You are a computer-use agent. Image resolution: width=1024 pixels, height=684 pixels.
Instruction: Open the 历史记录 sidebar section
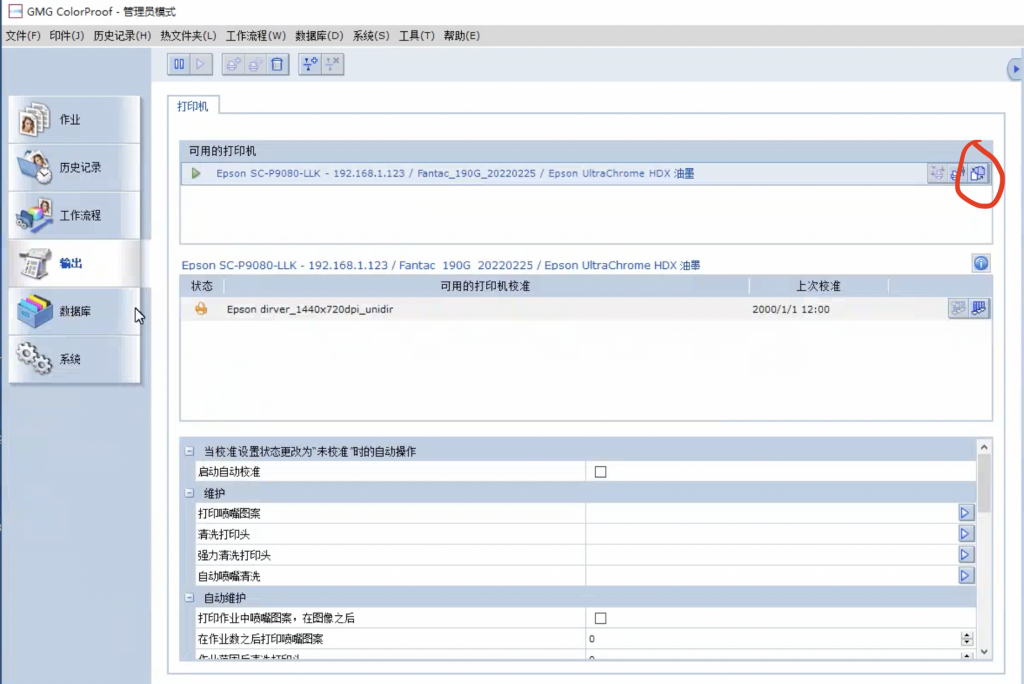pyautogui.click(x=74, y=167)
